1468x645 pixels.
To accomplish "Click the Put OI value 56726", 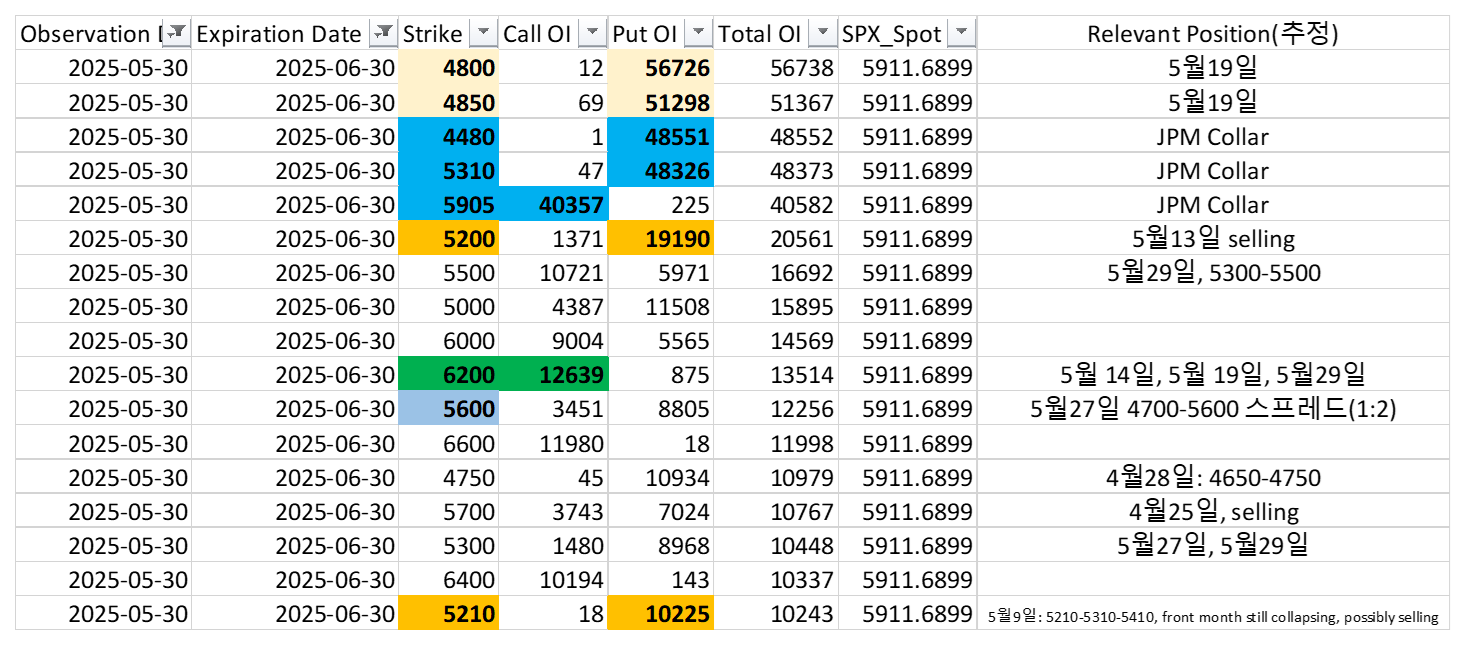I will 661,68.
